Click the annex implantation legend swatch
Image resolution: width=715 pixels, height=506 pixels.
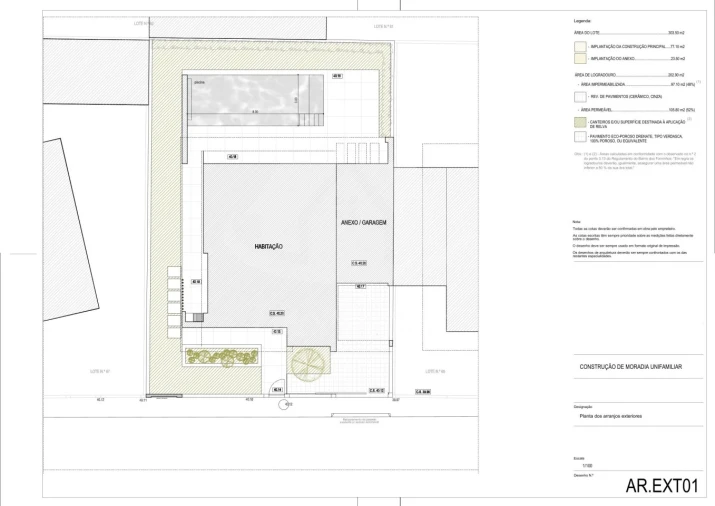(580, 60)
